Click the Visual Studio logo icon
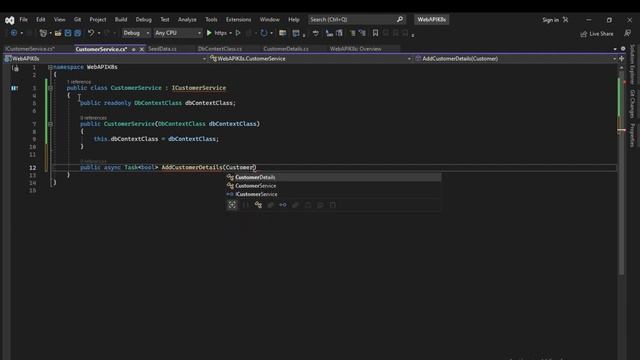This screenshot has width=640, height=360. (x=9, y=20)
